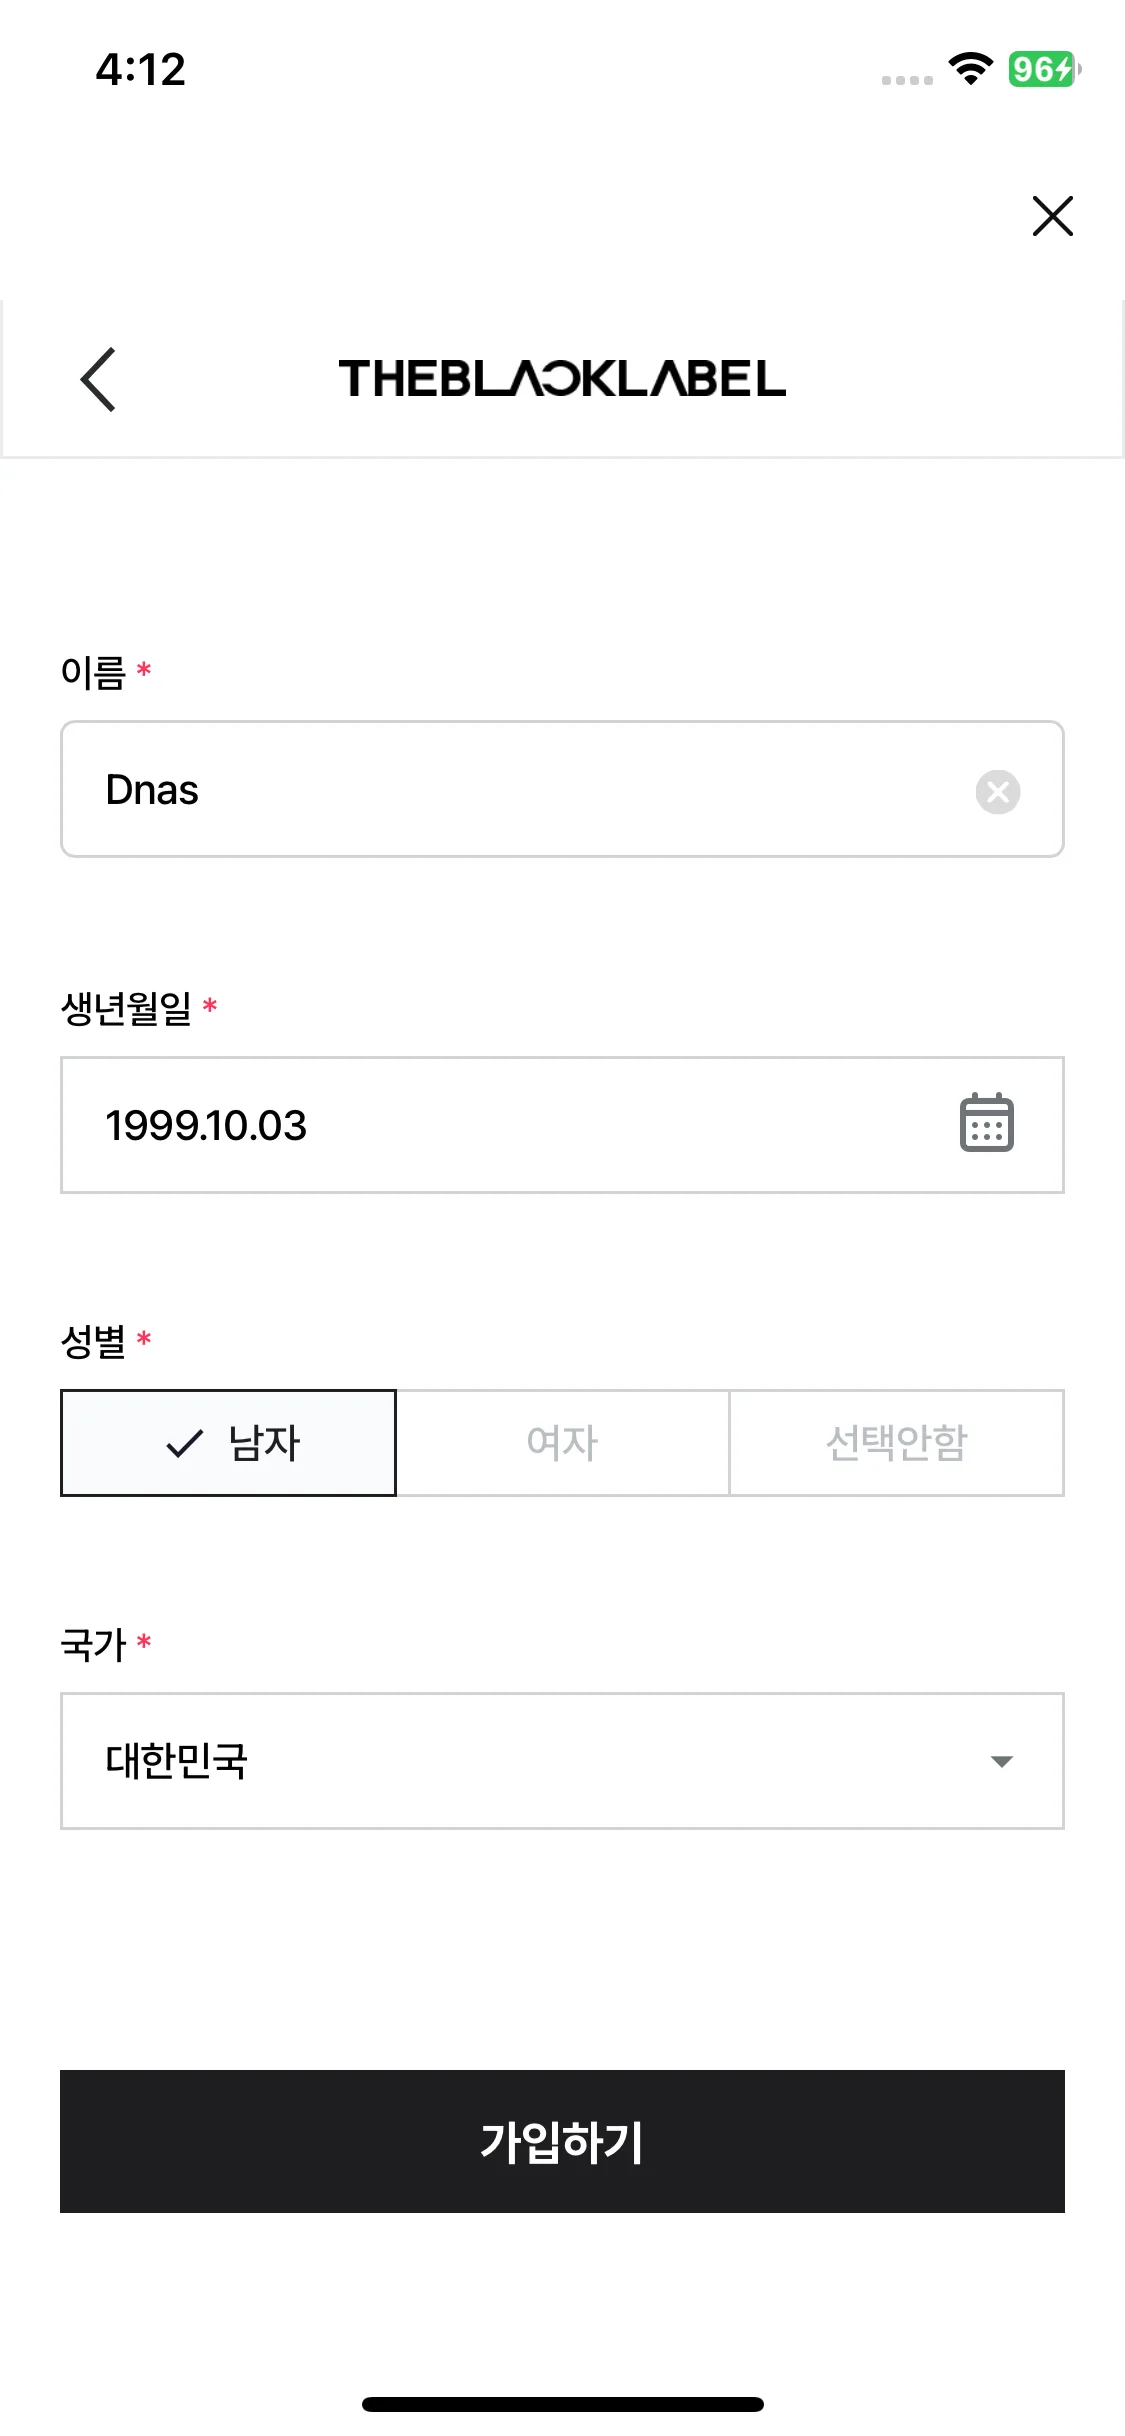Tap the THEBLACKLABEL logo
Viewport: 1125px width, 2436px height.
[x=562, y=379]
